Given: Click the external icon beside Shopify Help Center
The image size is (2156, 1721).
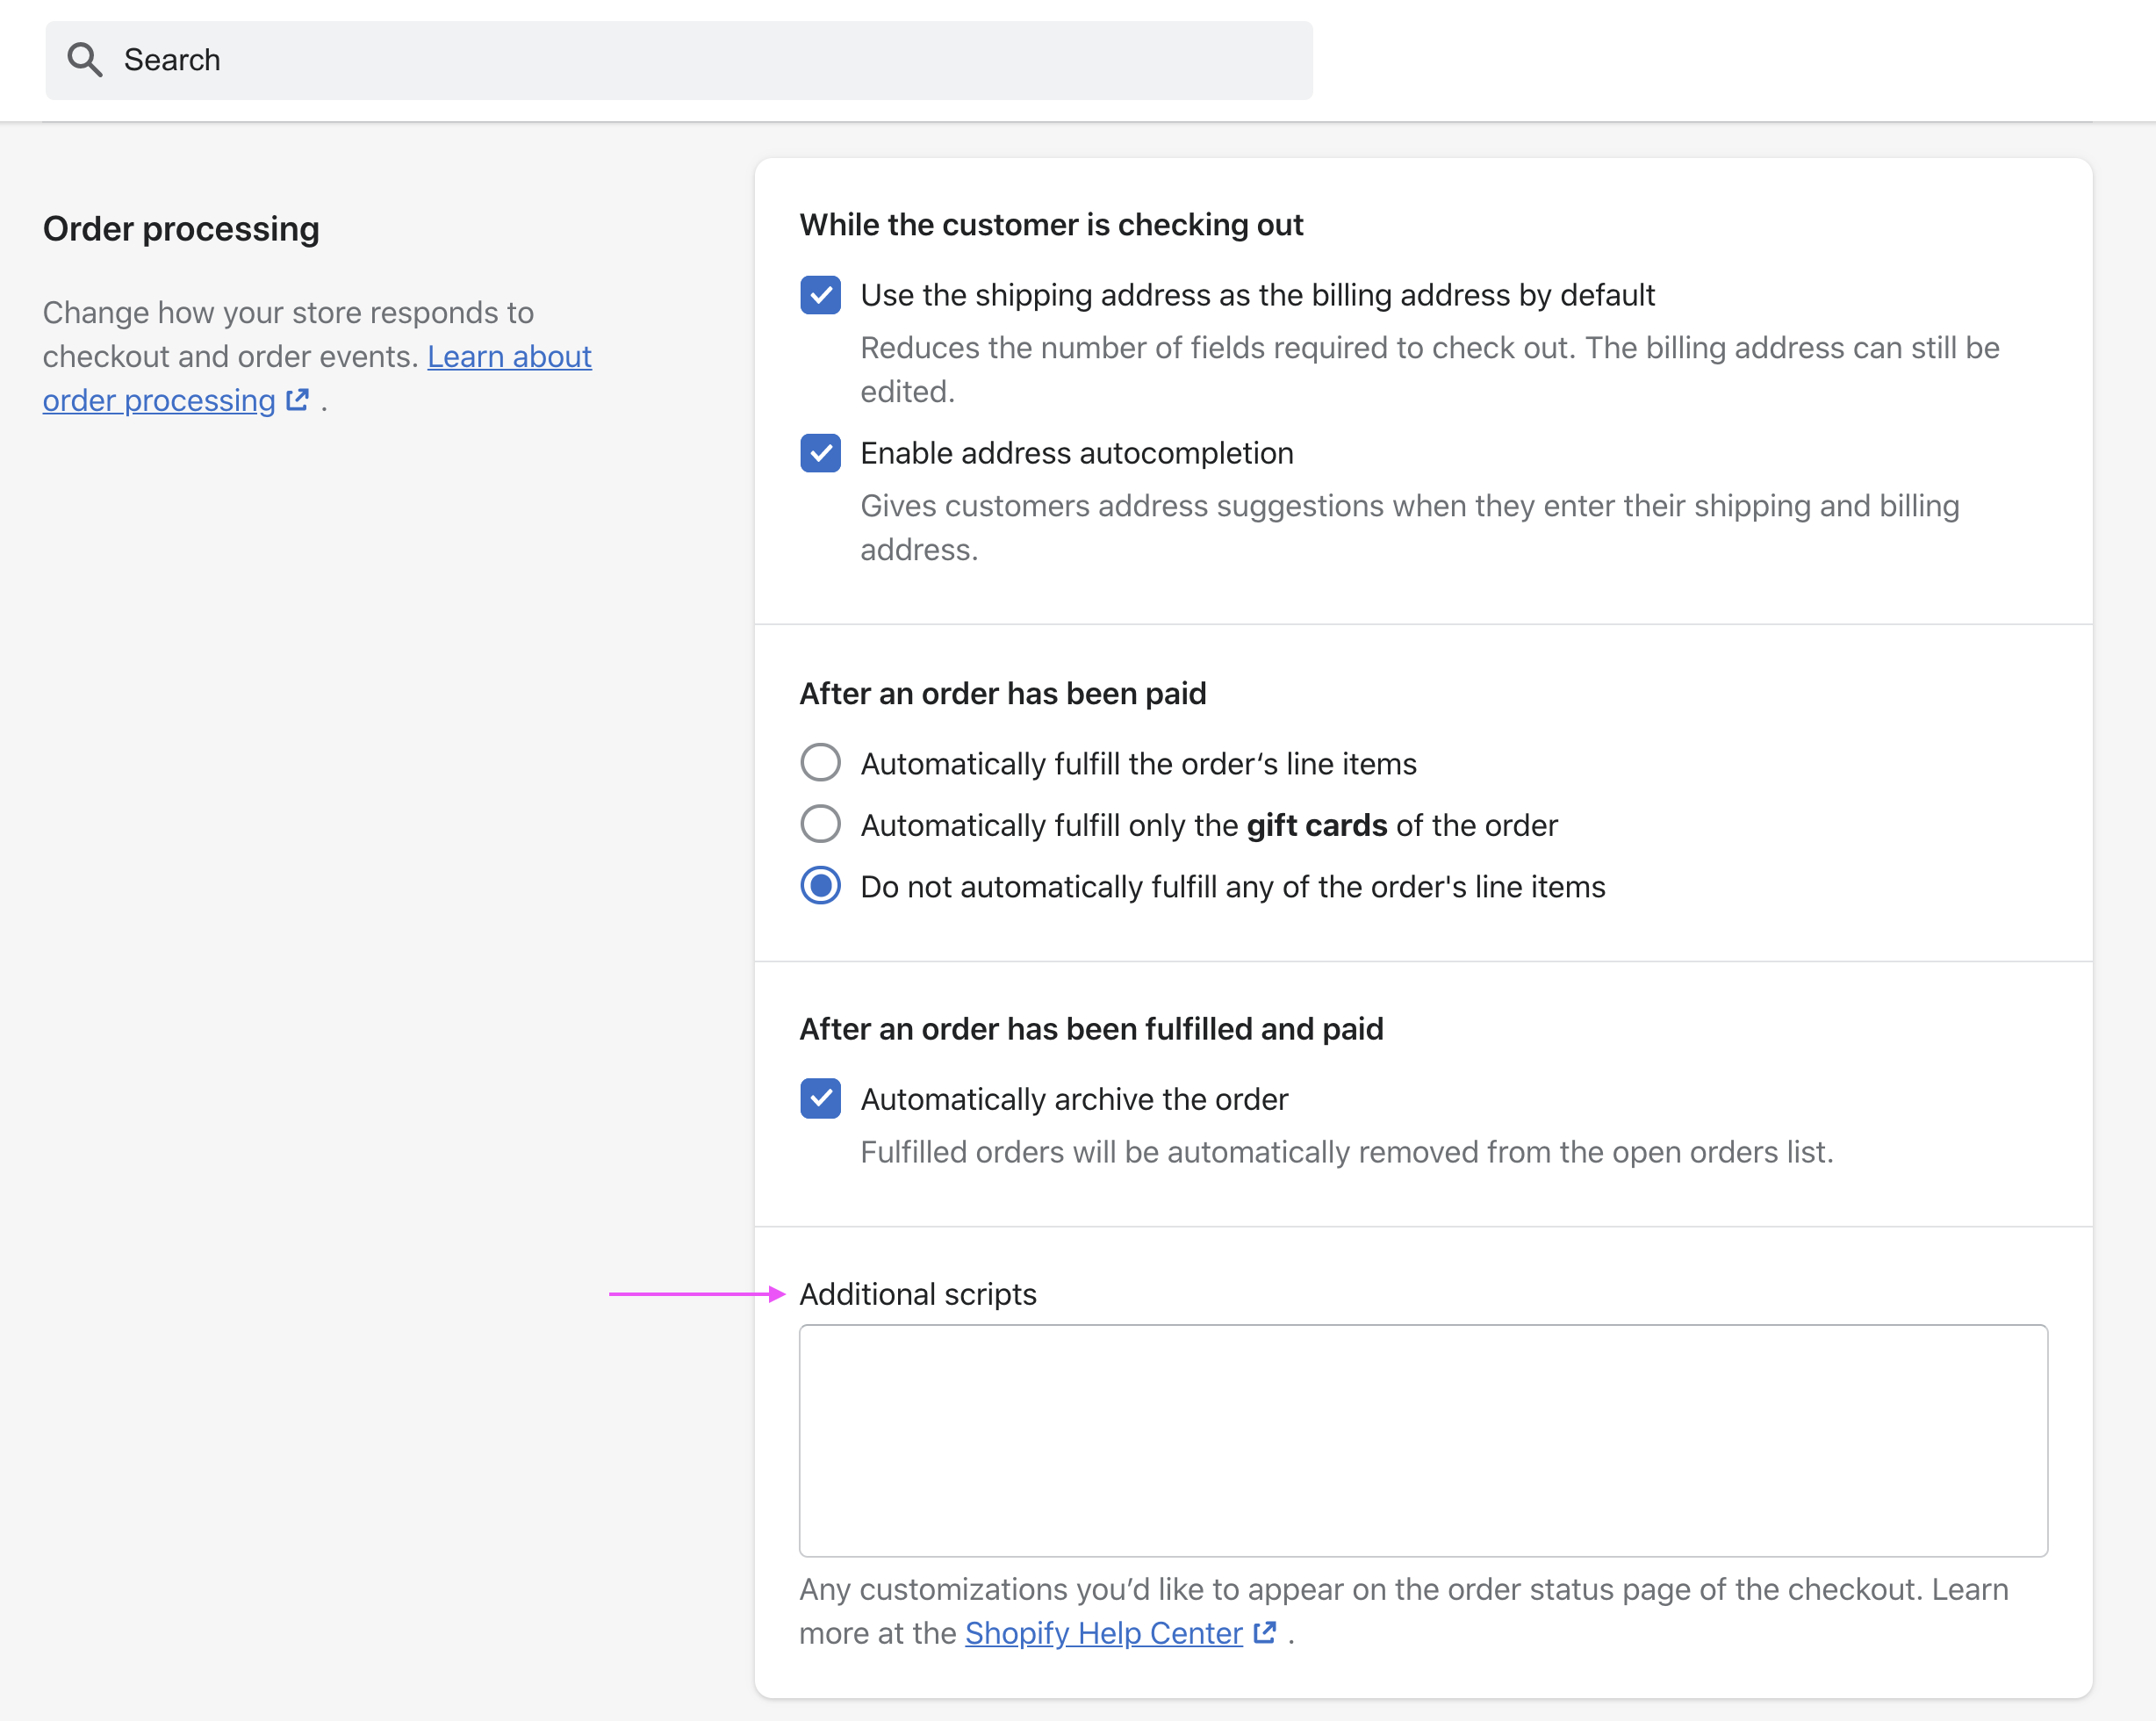Looking at the screenshot, I should (x=1265, y=1632).
